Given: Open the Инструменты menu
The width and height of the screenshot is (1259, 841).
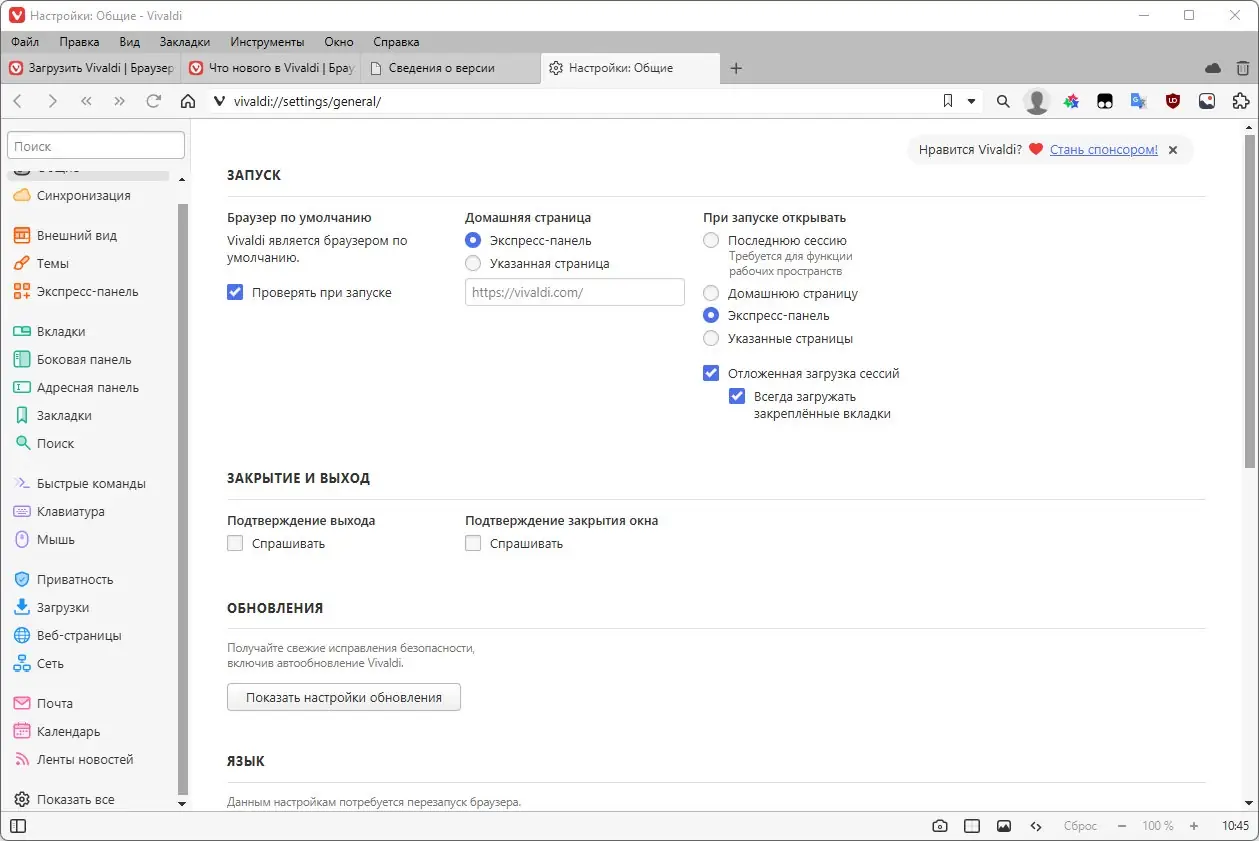Looking at the screenshot, I should tap(267, 42).
